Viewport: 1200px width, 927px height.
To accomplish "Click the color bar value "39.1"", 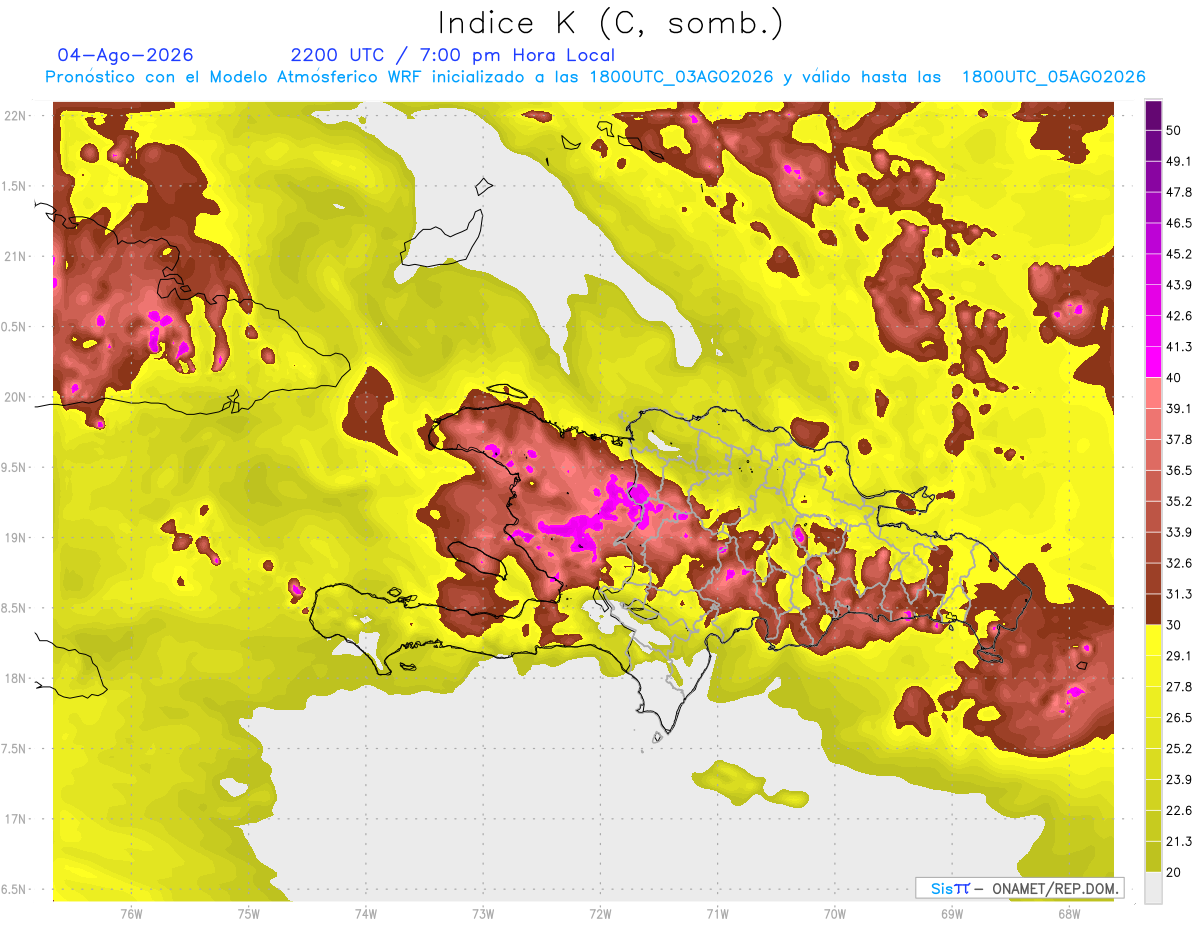I will pyautogui.click(x=1179, y=409).
